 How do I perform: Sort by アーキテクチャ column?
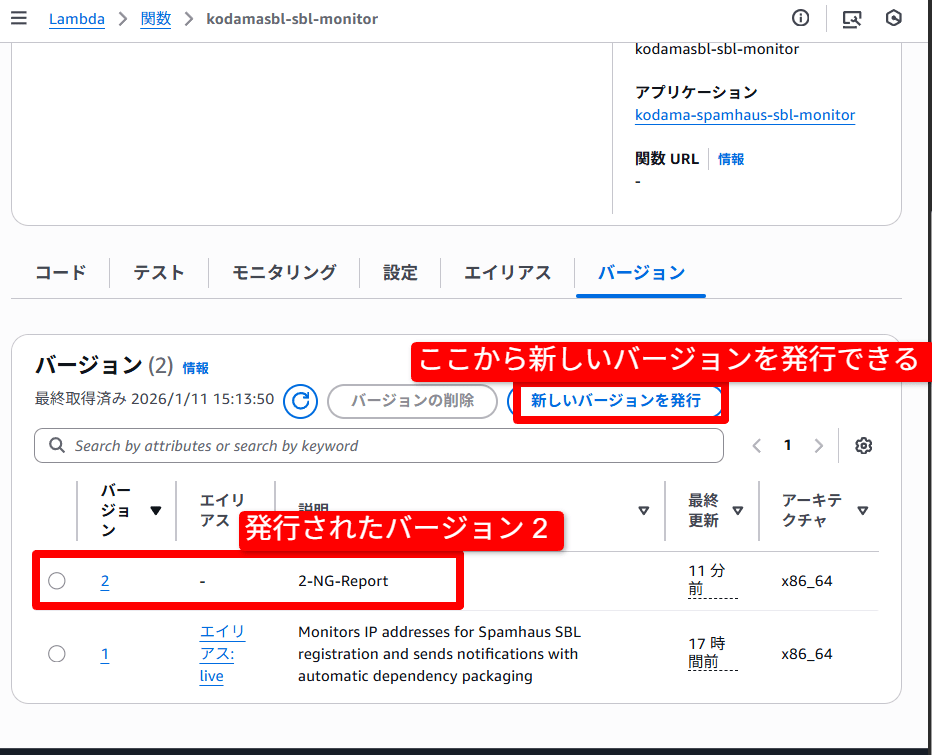(862, 510)
